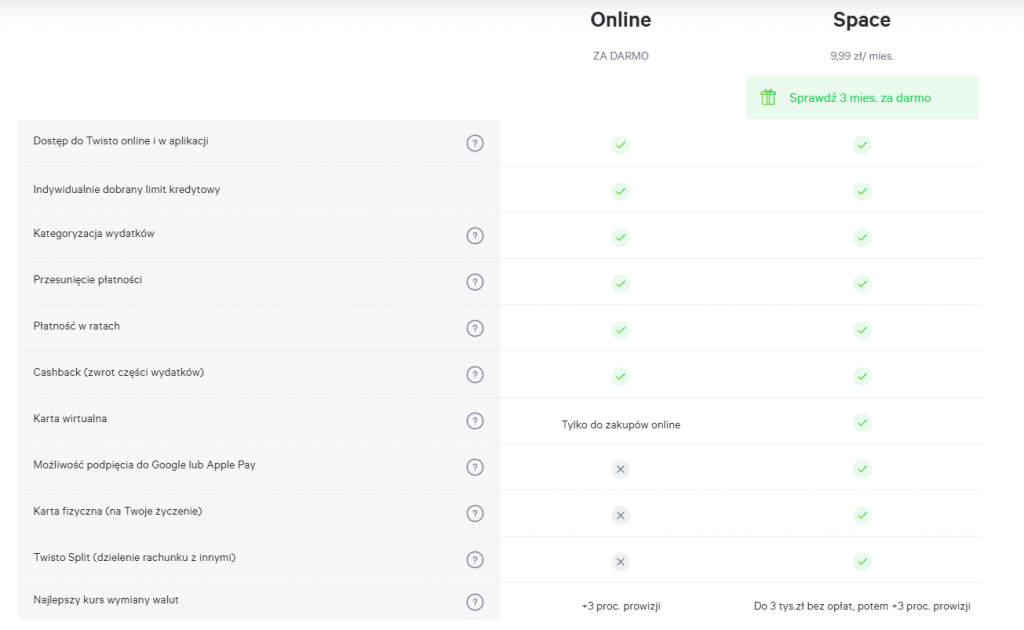Viewport: 1024px width, 630px height.
Task: Click 'Karta wirtualna' label
Action: (70, 419)
